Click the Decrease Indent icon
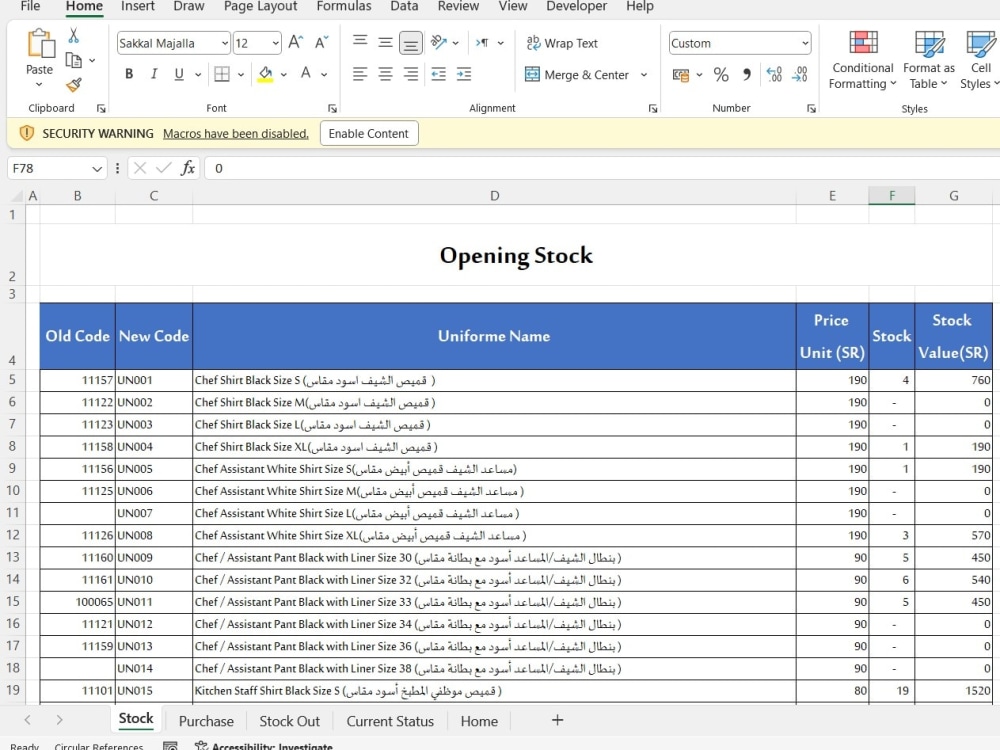 click(439, 75)
